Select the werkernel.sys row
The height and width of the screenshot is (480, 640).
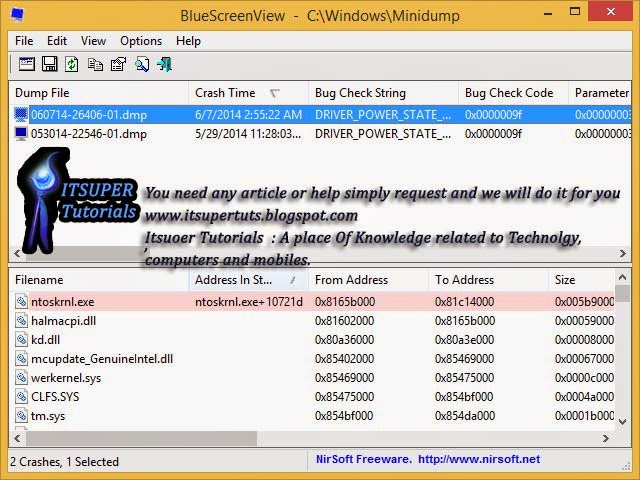click(314, 378)
